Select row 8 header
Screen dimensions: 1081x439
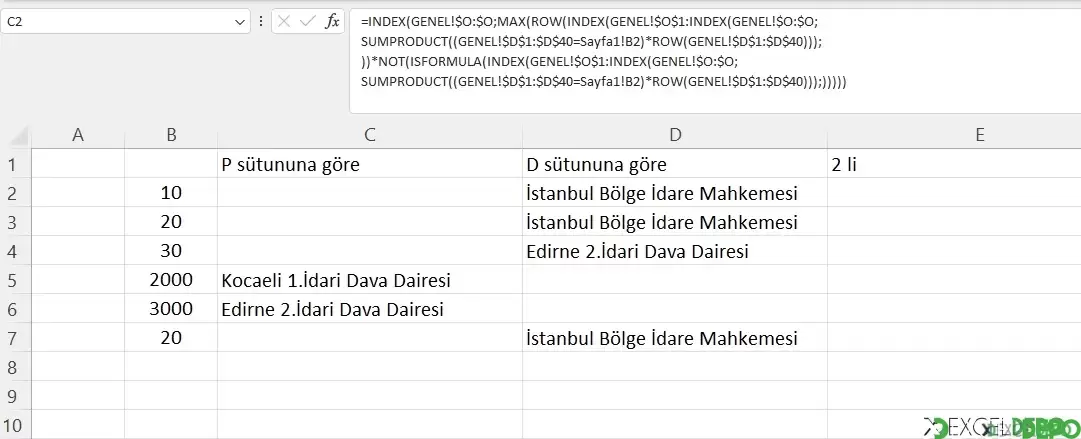coord(12,367)
